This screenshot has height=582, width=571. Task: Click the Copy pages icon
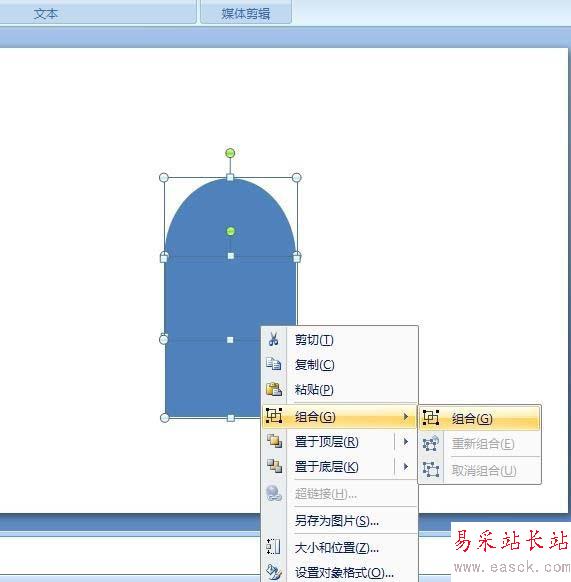274,364
